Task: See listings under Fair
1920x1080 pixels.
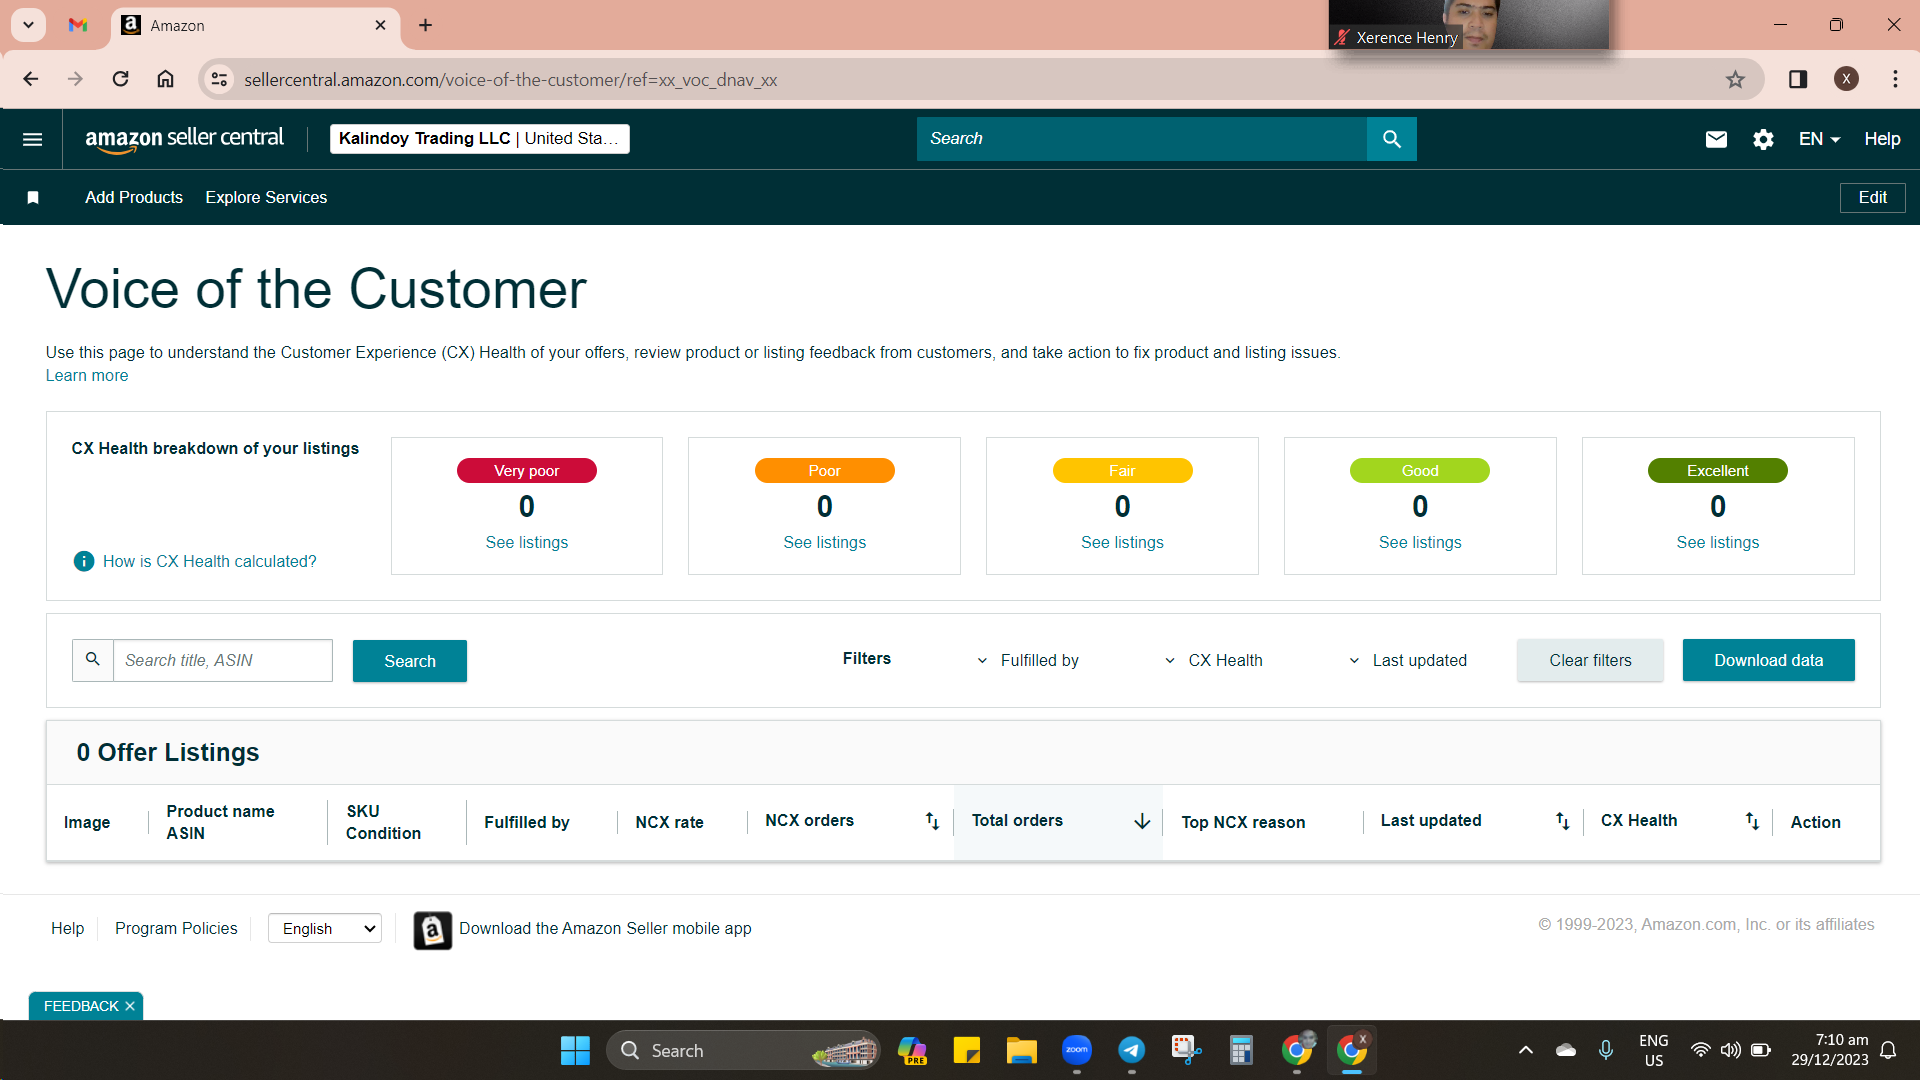Action: click(x=1122, y=543)
